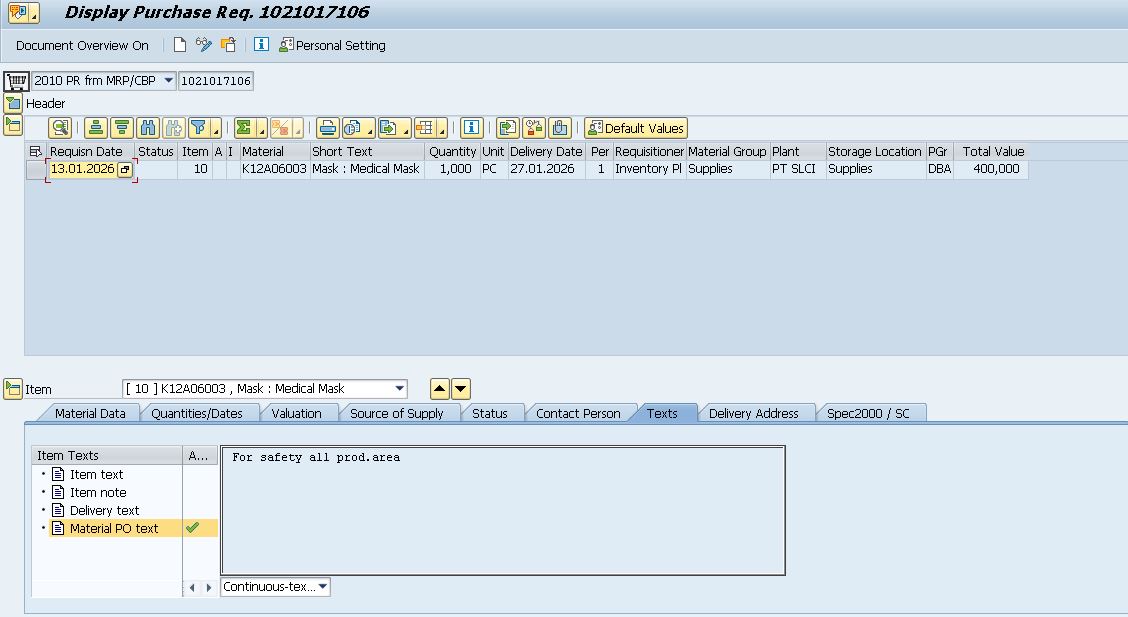Click the Total sigma icon
The height and width of the screenshot is (617, 1128).
tap(243, 128)
